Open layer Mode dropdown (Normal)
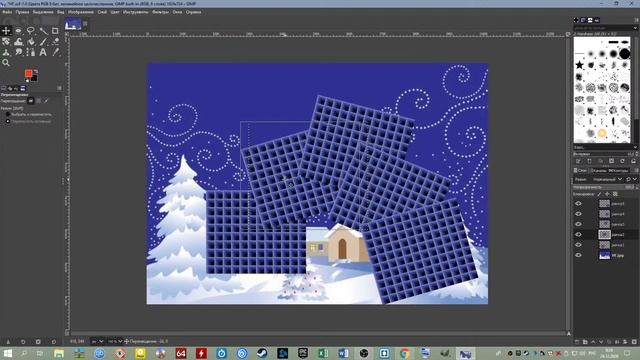The image size is (640, 360). point(607,179)
